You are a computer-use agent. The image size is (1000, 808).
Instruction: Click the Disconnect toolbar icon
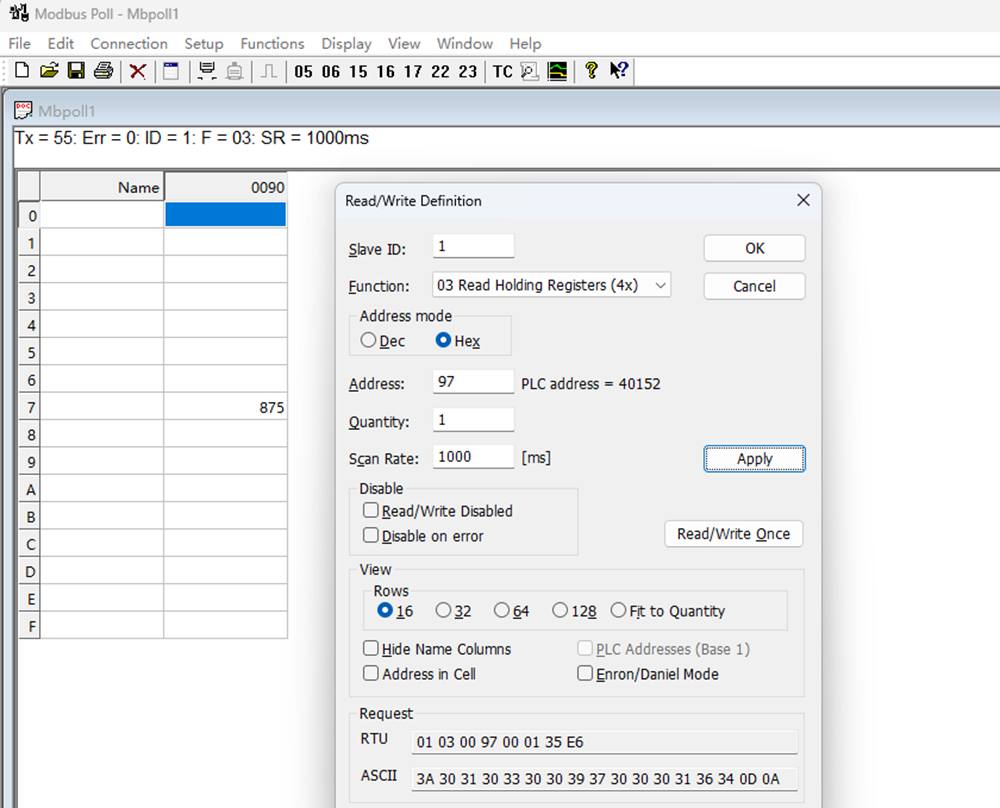click(235, 71)
